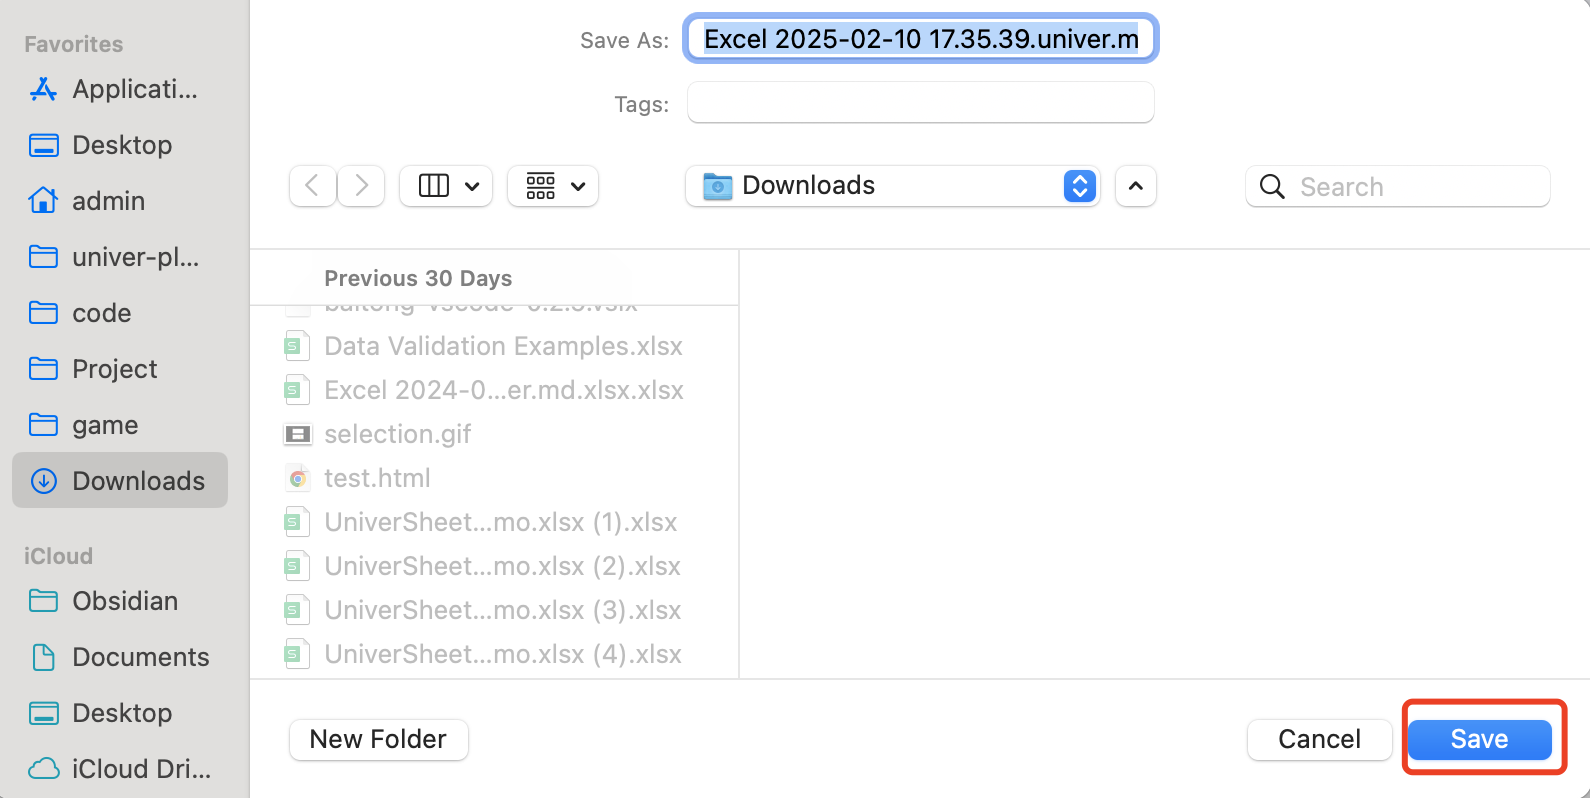
Task: Open the column view options dropdown
Action: [x=446, y=186]
